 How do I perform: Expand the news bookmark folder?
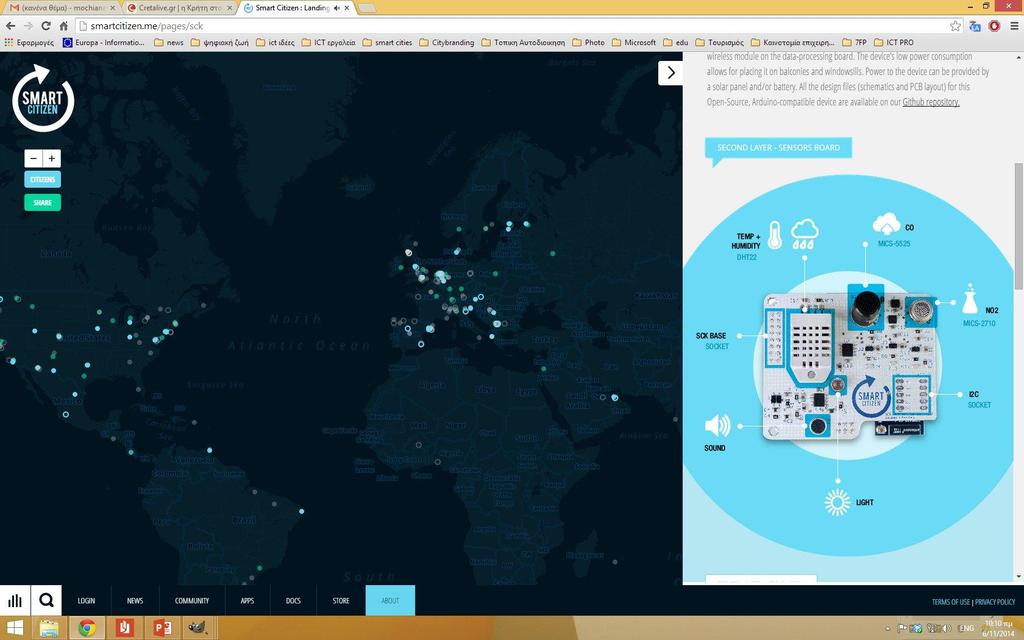tap(168, 42)
